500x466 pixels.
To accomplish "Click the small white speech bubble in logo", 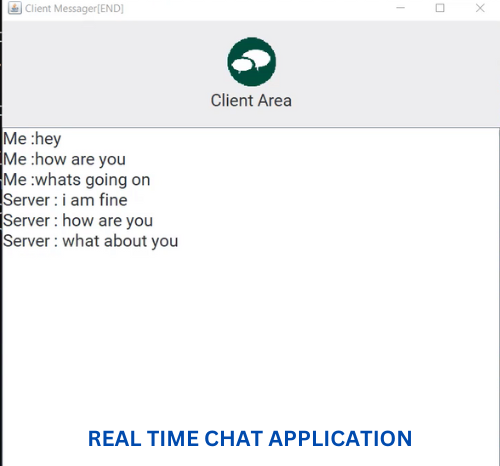I will tap(242, 65).
